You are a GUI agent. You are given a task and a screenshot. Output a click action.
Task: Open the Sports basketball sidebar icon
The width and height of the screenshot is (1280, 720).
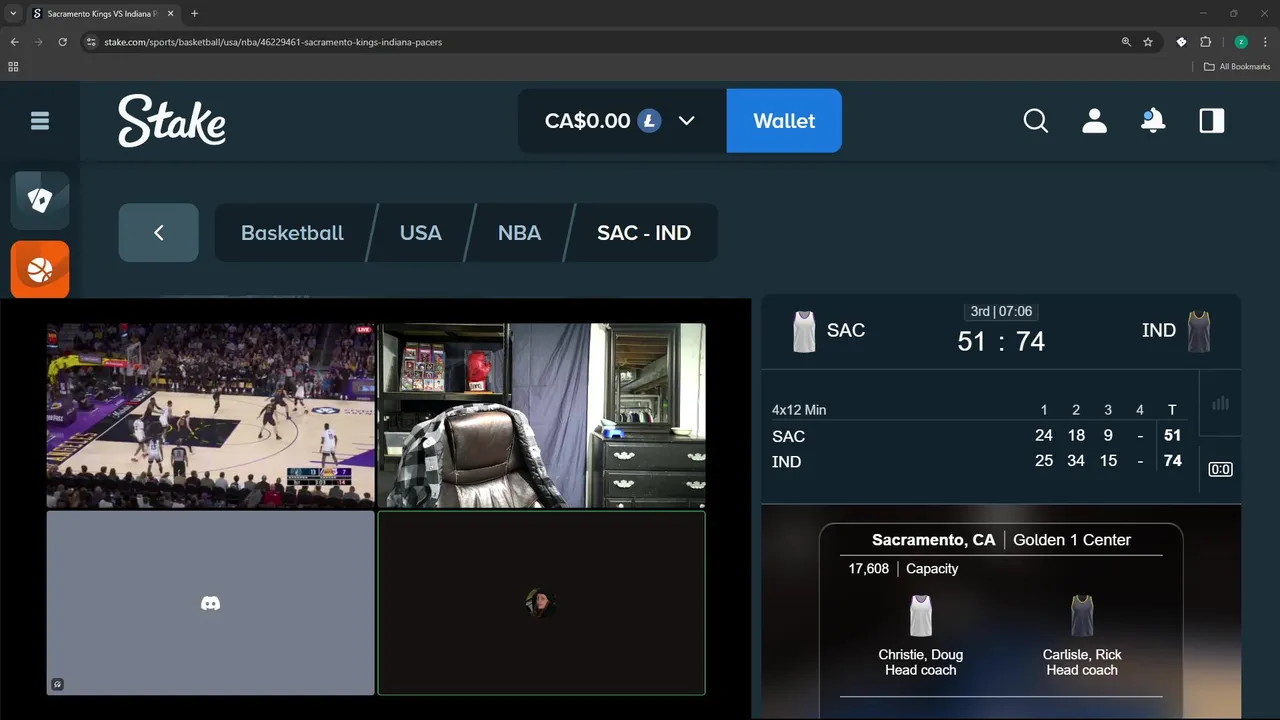click(40, 270)
